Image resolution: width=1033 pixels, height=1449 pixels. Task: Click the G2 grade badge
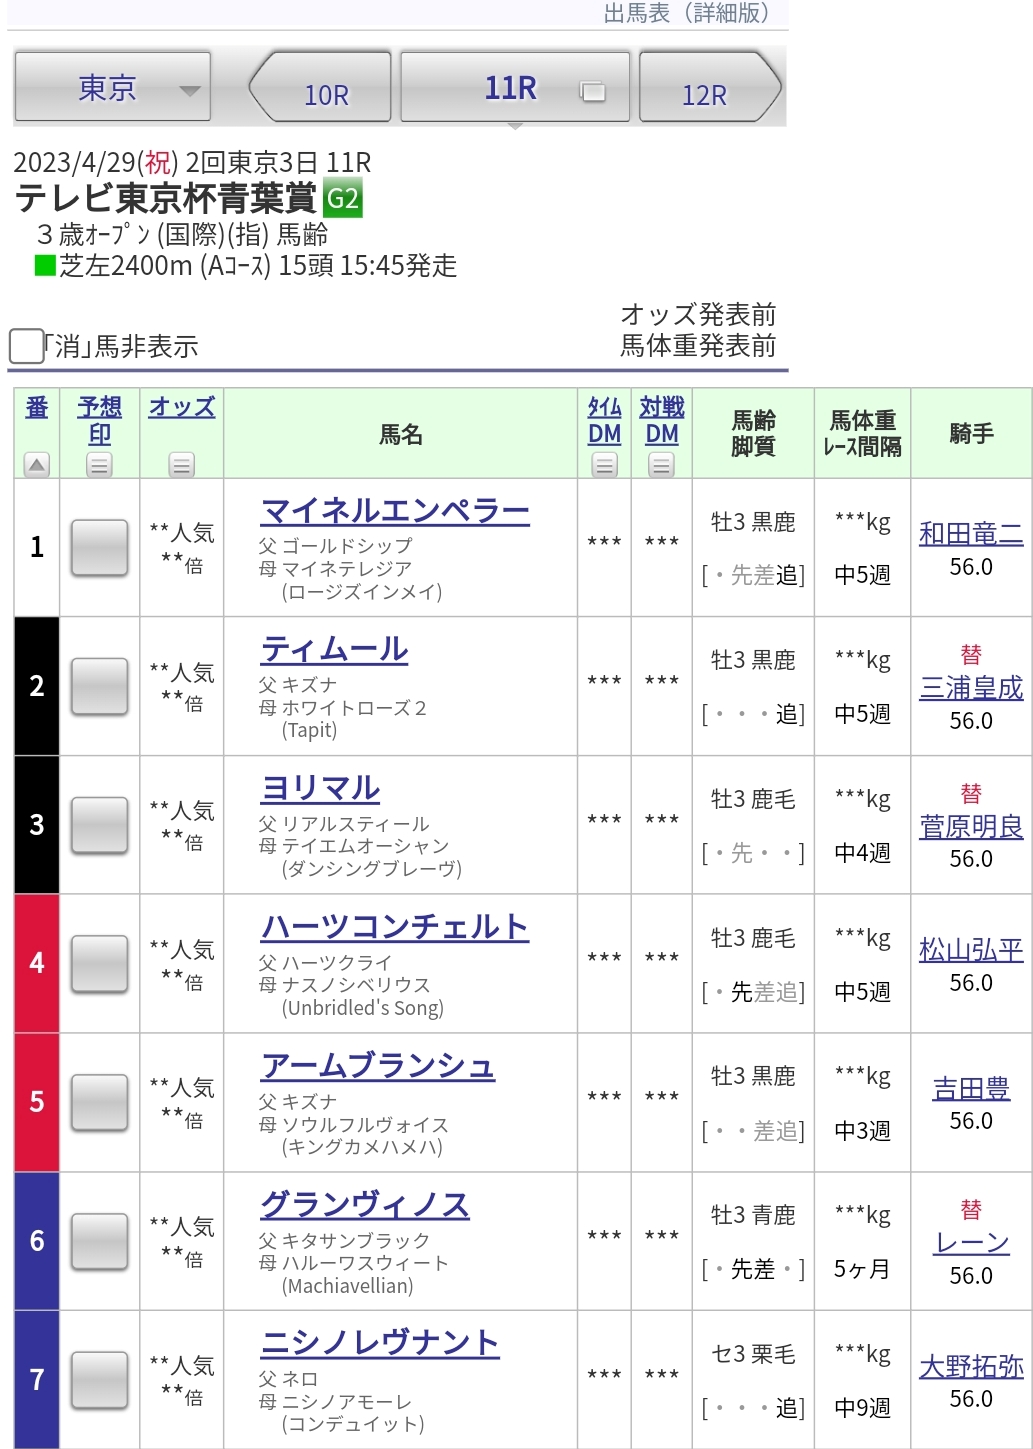click(342, 199)
